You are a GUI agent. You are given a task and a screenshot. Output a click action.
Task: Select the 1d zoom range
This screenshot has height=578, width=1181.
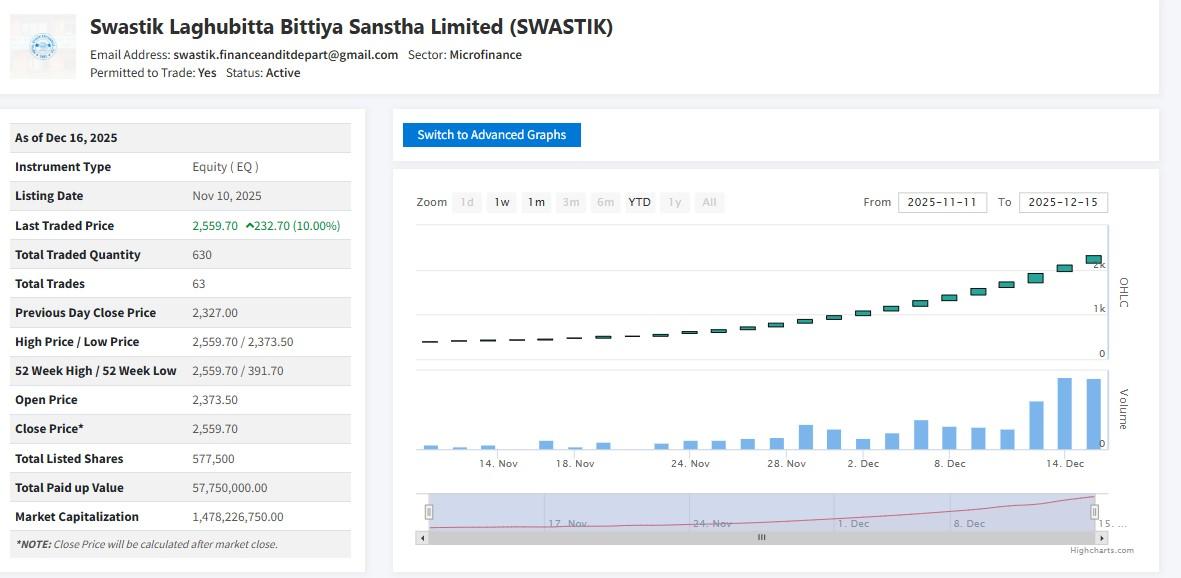point(466,202)
